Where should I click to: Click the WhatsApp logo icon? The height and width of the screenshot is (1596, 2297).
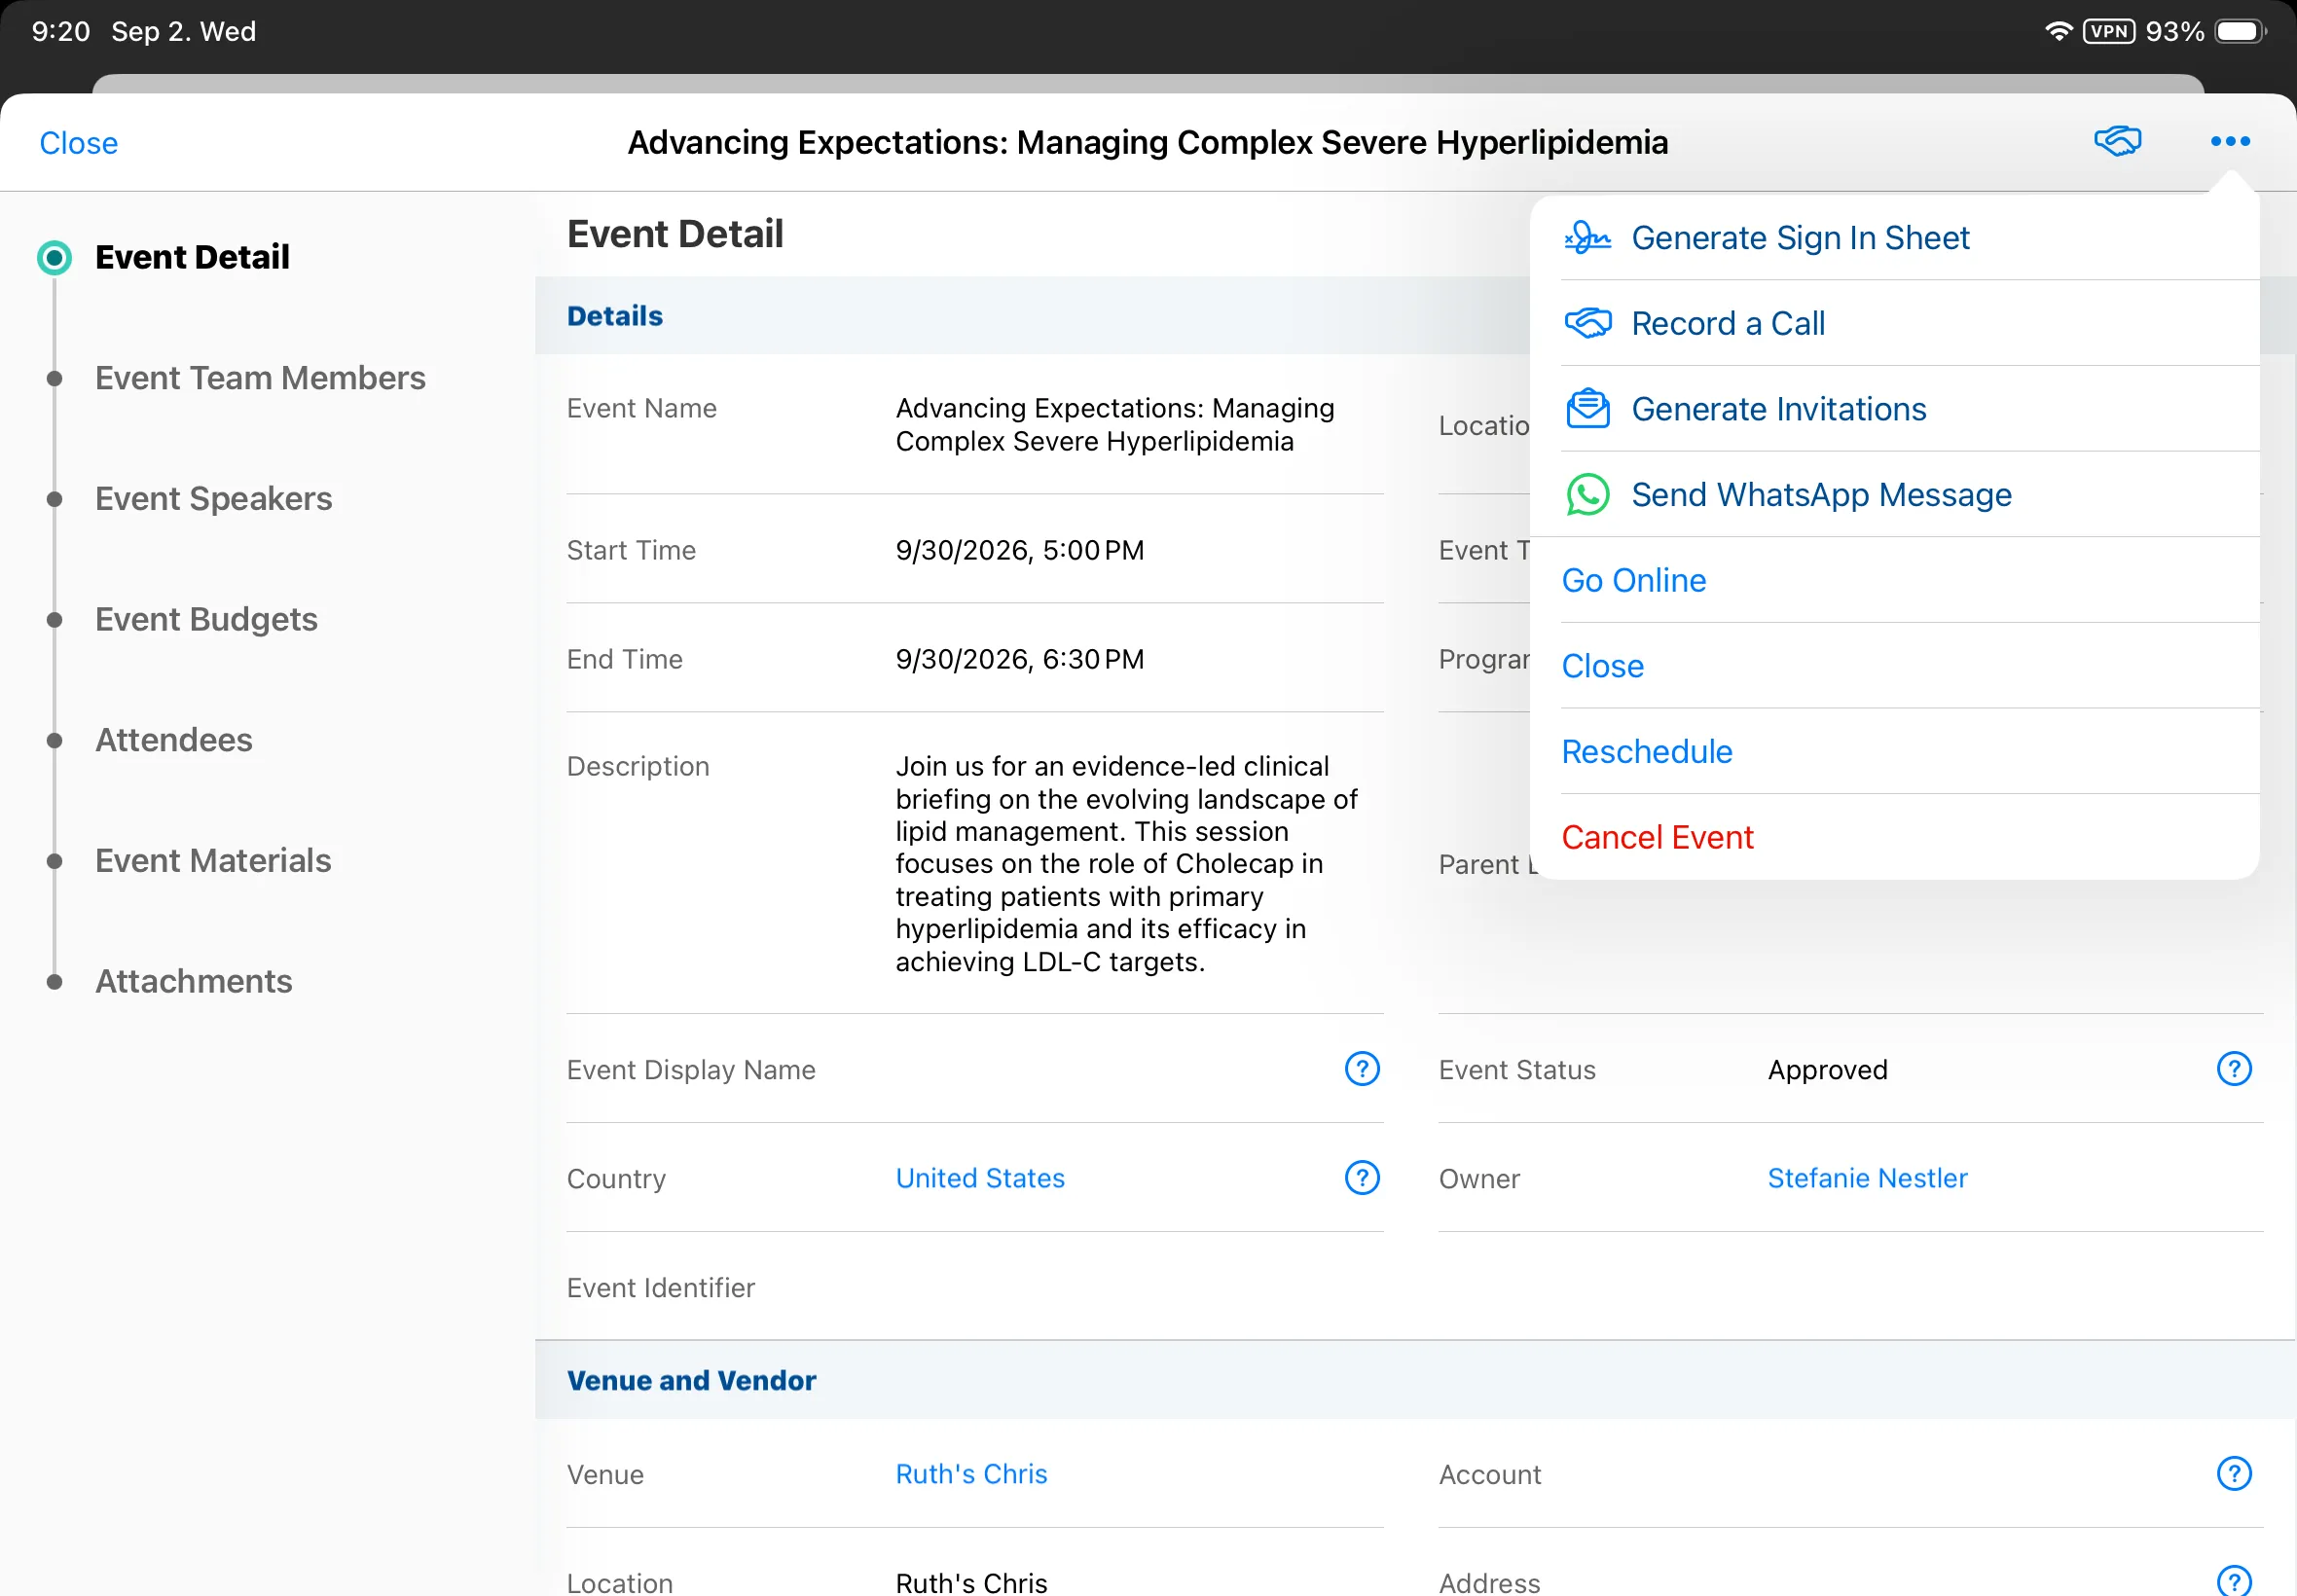[1587, 495]
